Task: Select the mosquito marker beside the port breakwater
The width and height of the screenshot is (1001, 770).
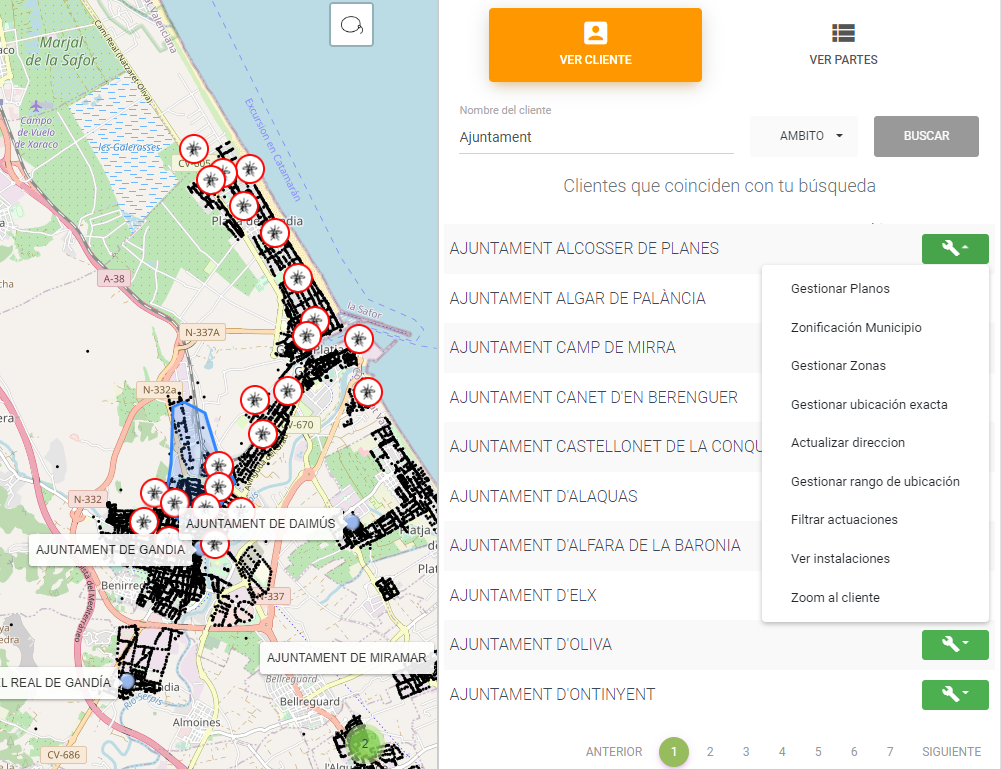Action: pyautogui.click(x=359, y=338)
